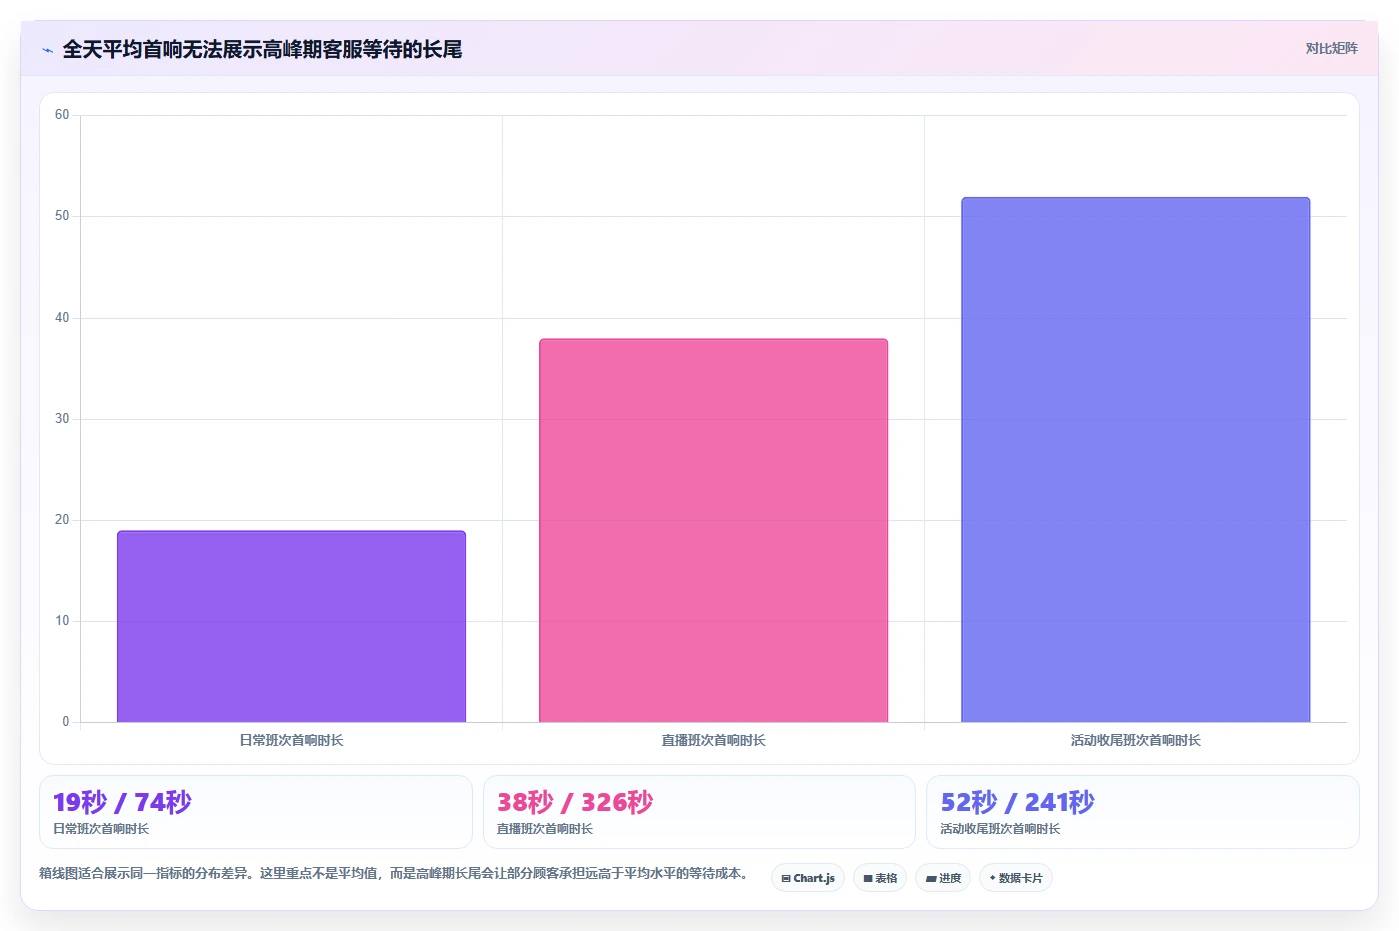Click the title 全天平均首响无法展示高峰期客服等待的长尾

262,50
